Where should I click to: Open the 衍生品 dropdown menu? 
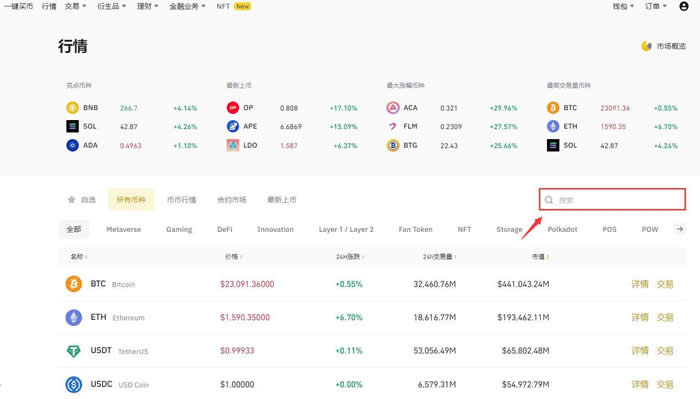tap(111, 6)
